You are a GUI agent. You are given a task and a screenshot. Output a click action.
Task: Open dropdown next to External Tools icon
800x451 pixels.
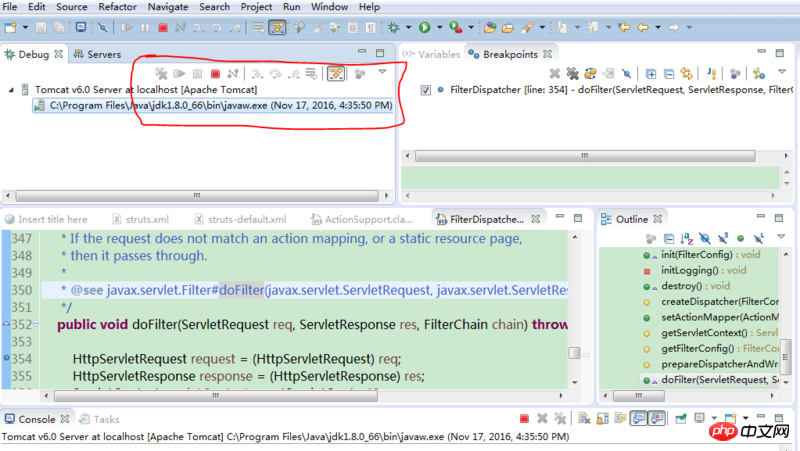click(x=471, y=28)
